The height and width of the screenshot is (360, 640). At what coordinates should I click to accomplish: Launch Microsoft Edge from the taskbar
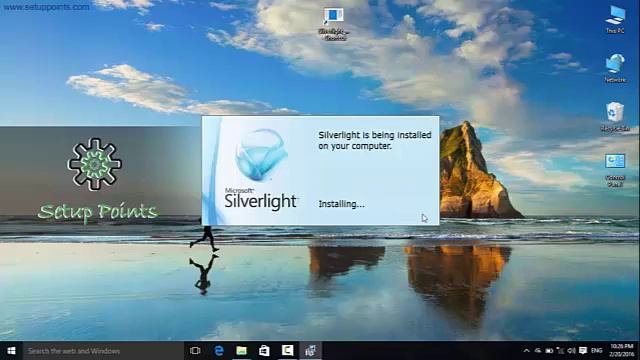click(219, 351)
